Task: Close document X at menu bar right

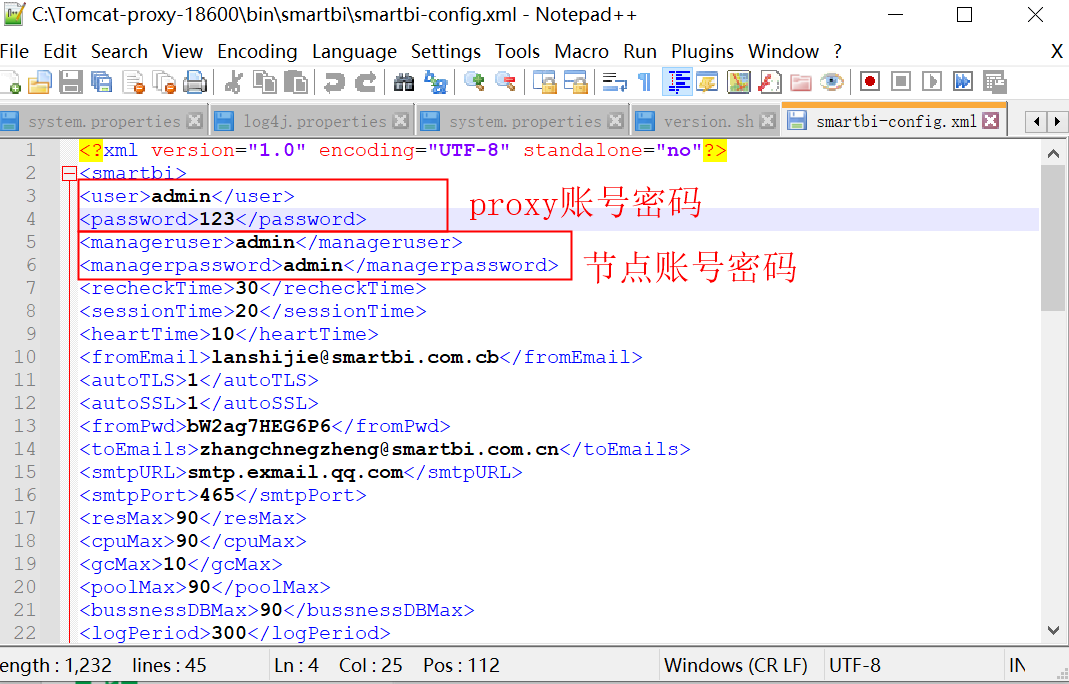Action: [1057, 52]
